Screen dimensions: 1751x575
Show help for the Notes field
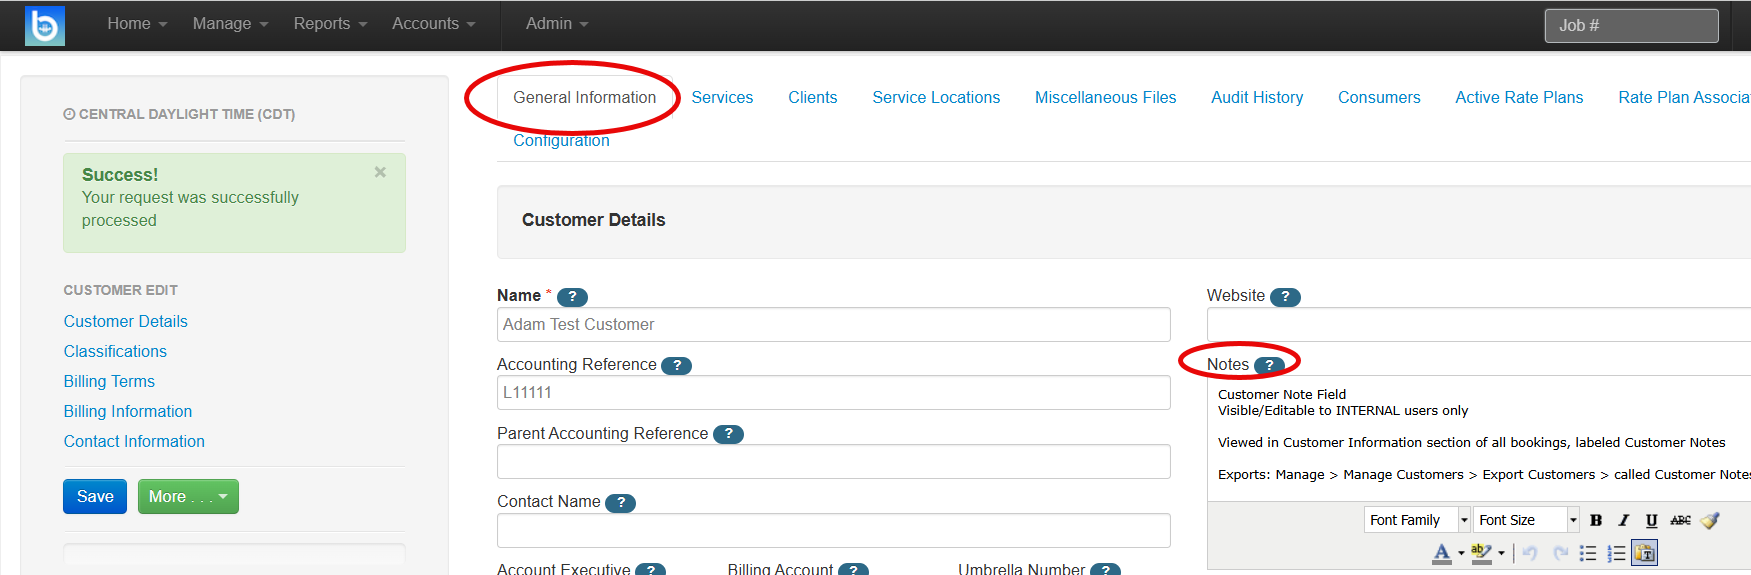(x=1269, y=366)
